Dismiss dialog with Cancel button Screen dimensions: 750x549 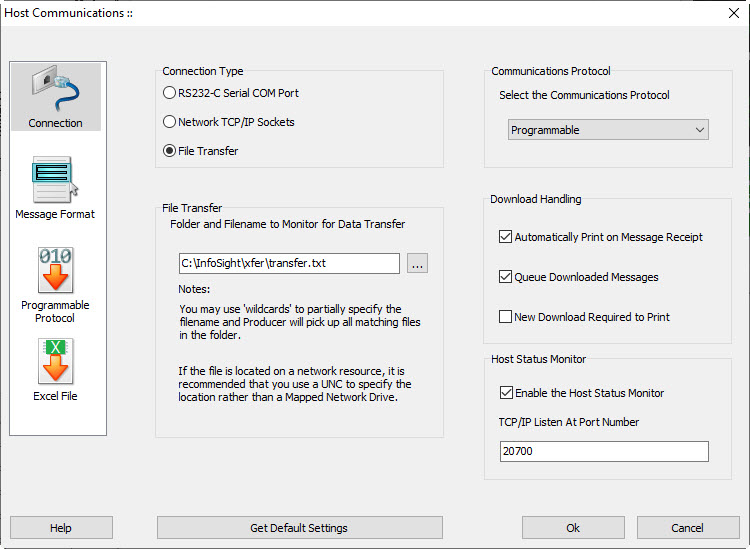coord(688,528)
